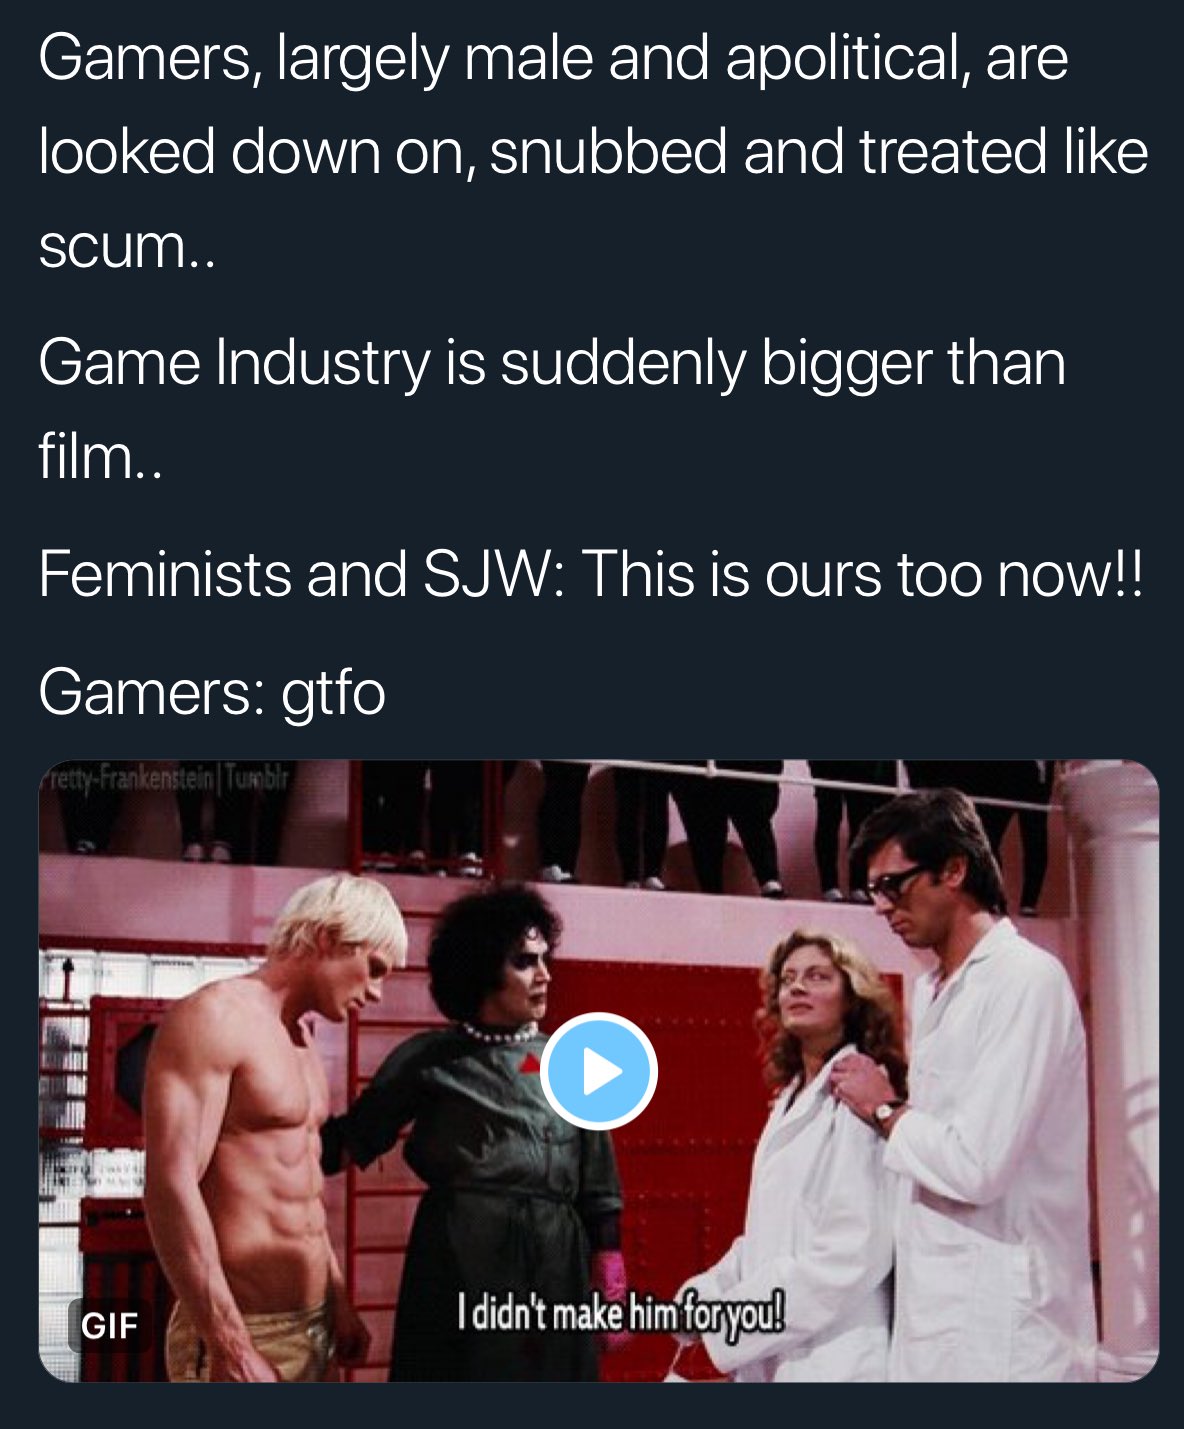Click the "Gamers: gtfo" line
The width and height of the screenshot is (1184, 1429).
click(212, 692)
